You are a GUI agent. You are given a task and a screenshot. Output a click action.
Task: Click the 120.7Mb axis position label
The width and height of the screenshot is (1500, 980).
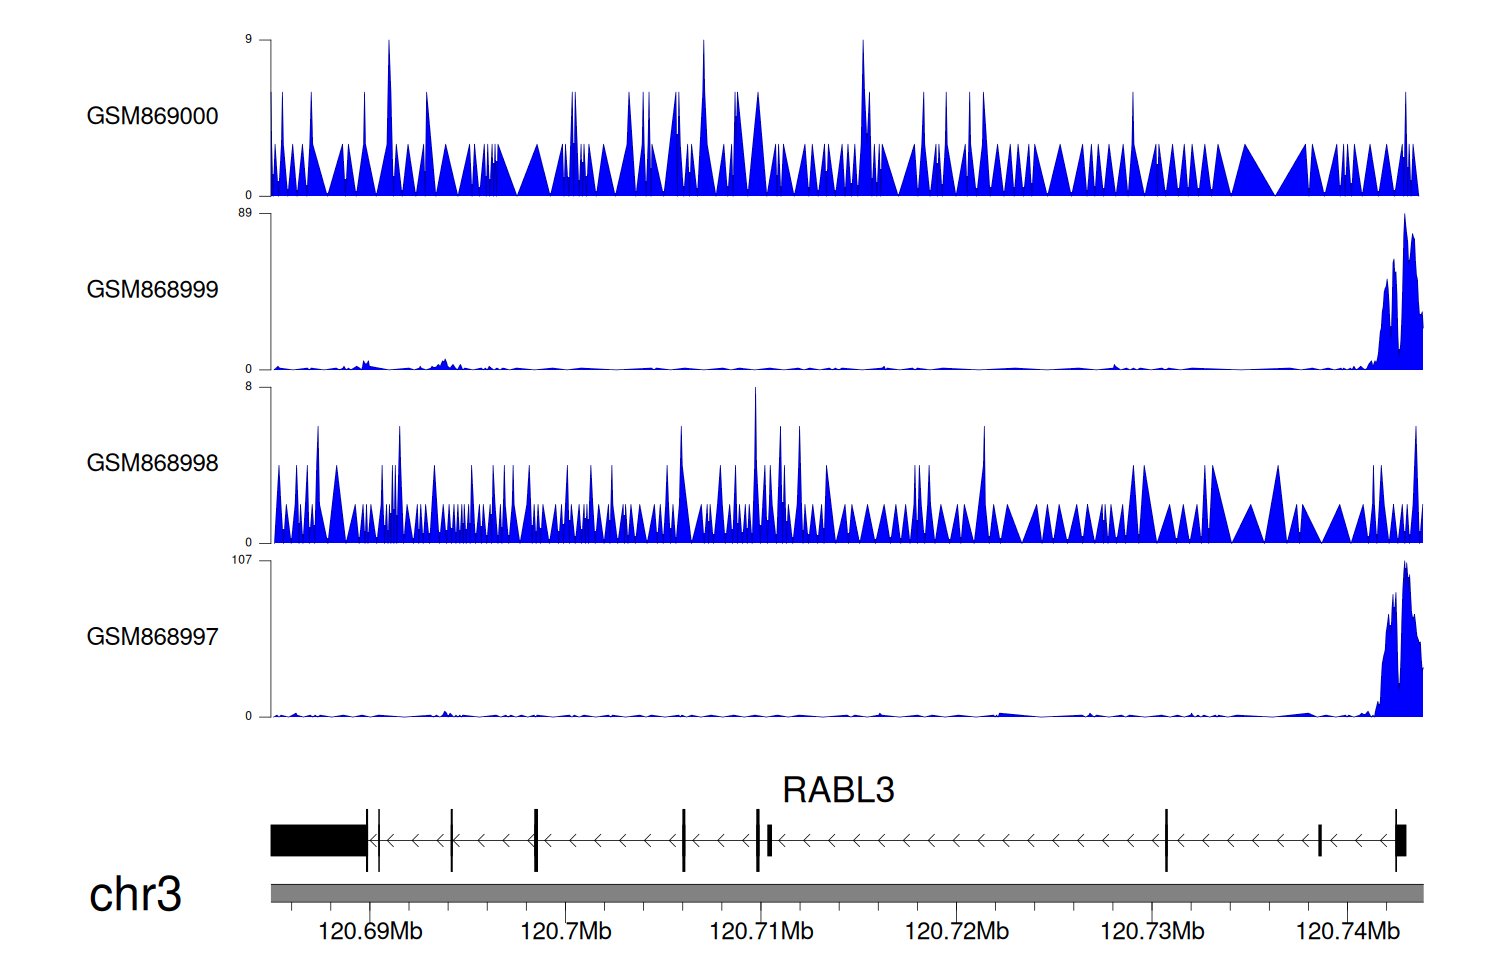tap(565, 932)
